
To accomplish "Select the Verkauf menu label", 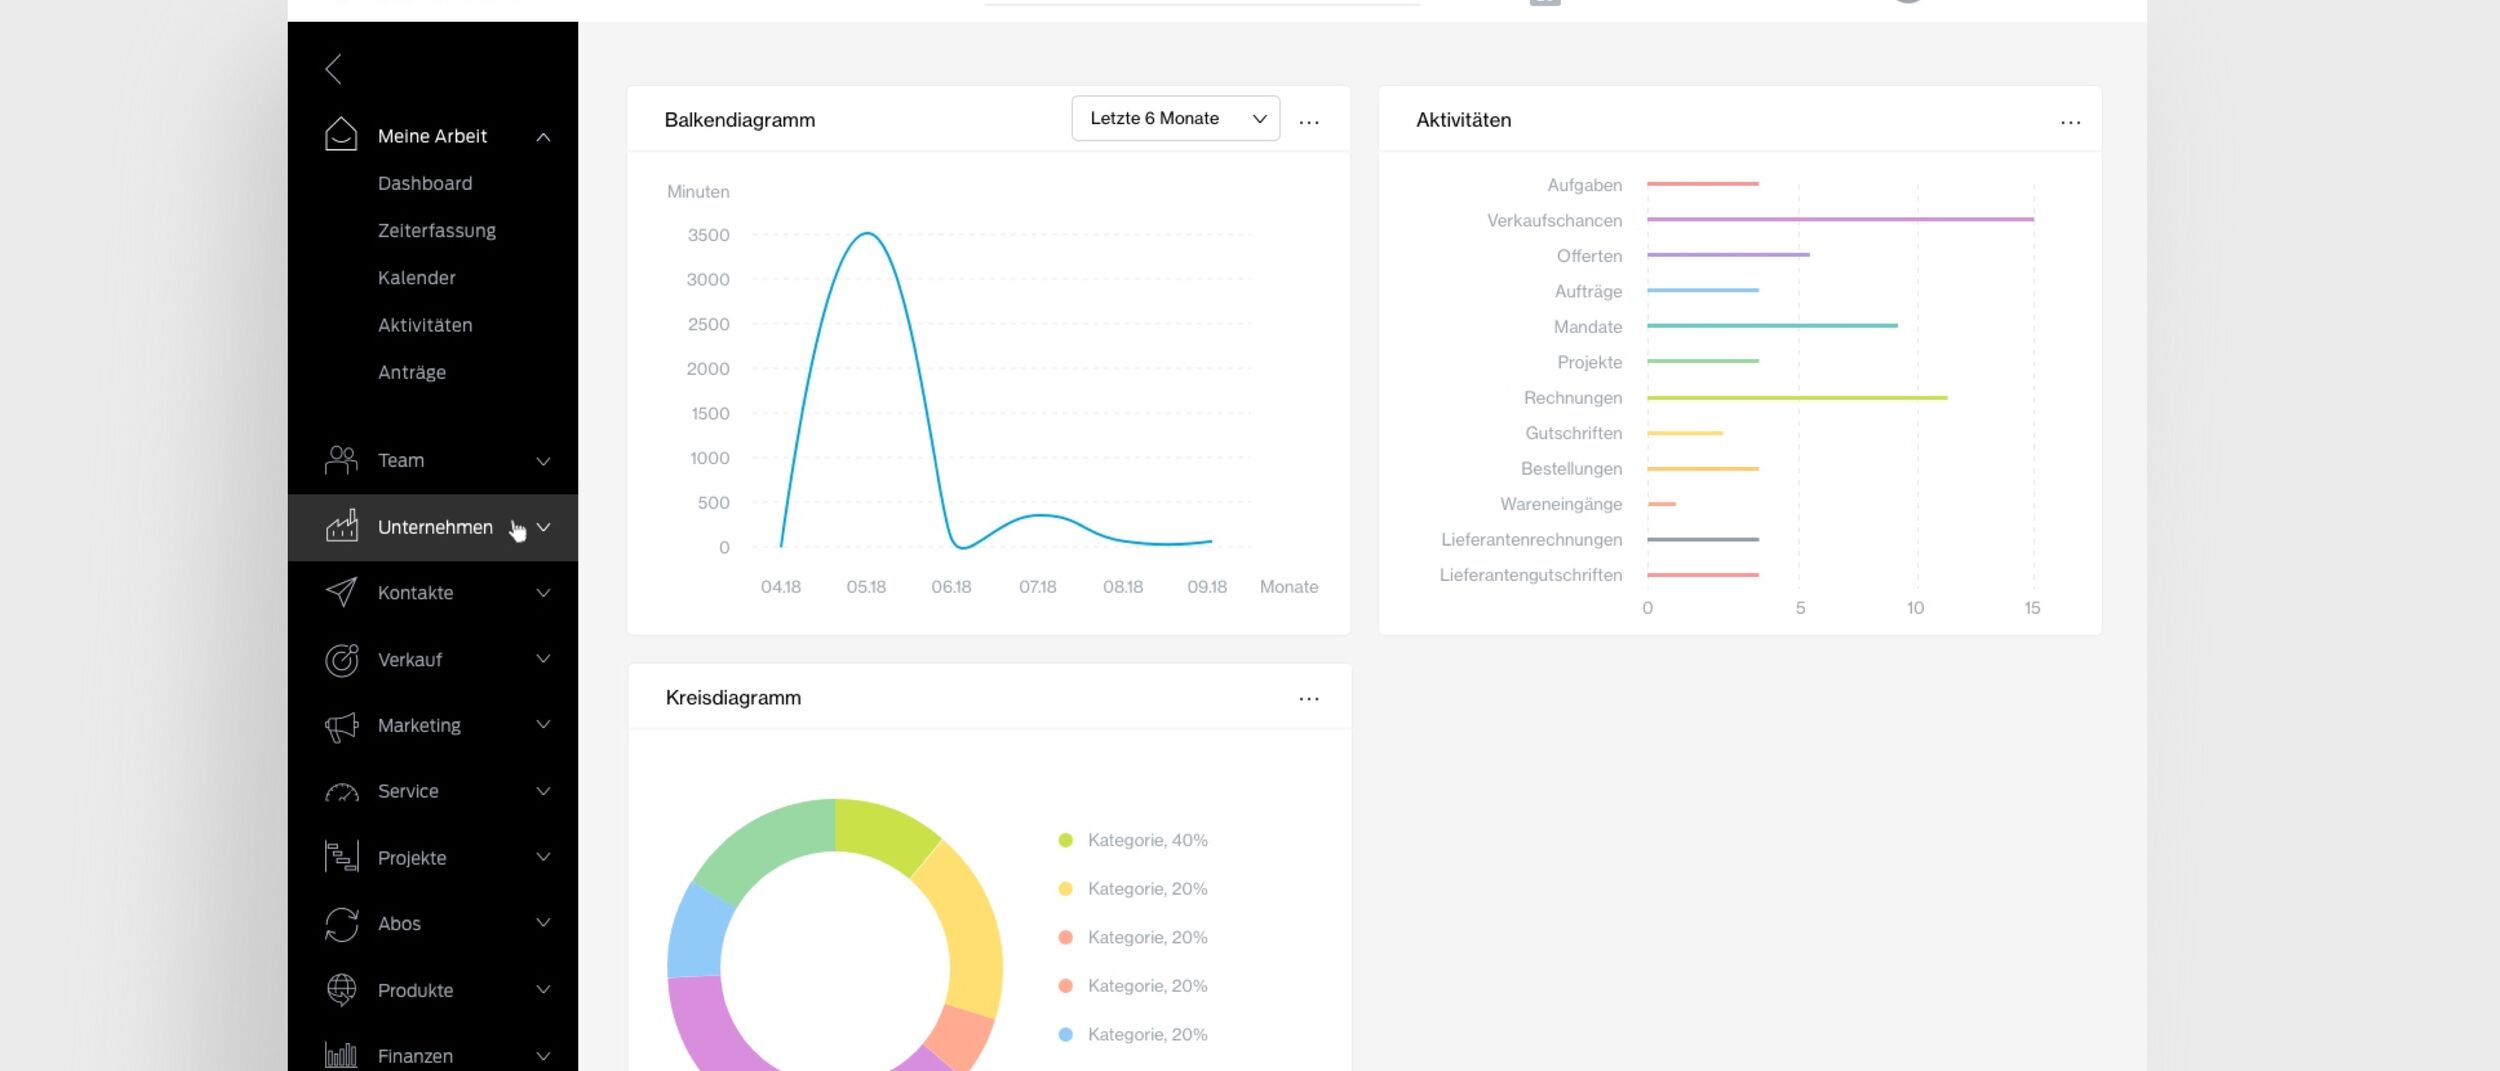I will [x=410, y=660].
